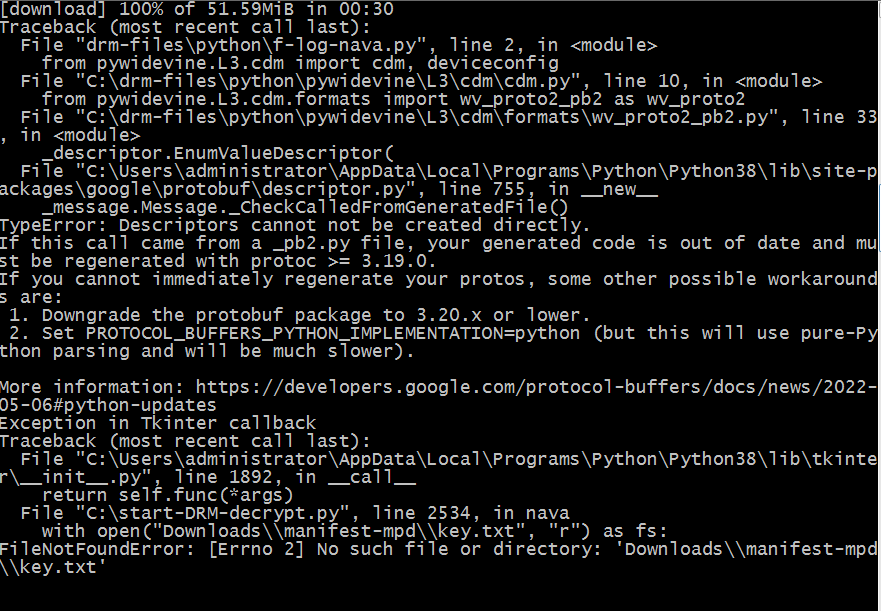Click the console's right-edge scrollbar
Image resolution: width=881 pixels, height=611 pixels.
tap(879, 304)
